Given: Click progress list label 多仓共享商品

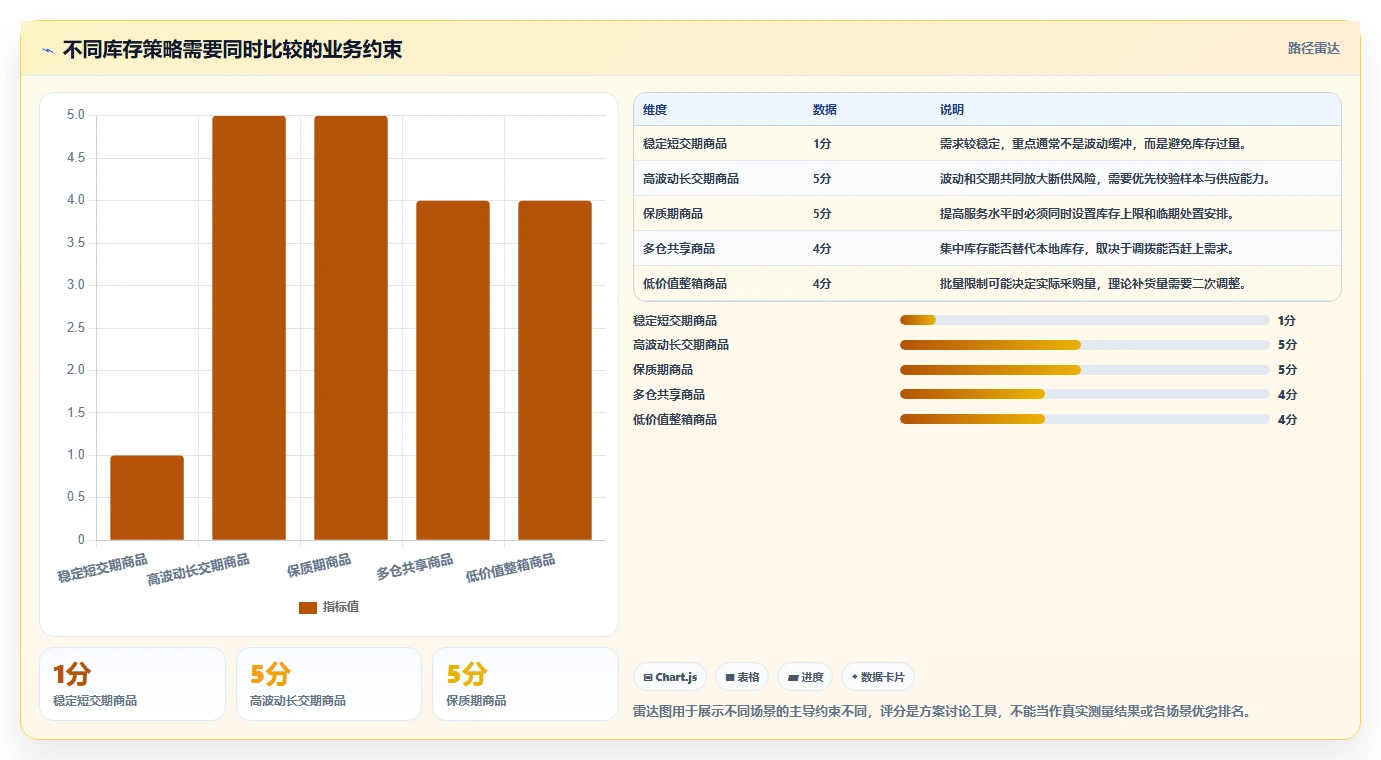Looking at the screenshot, I should [x=669, y=395].
